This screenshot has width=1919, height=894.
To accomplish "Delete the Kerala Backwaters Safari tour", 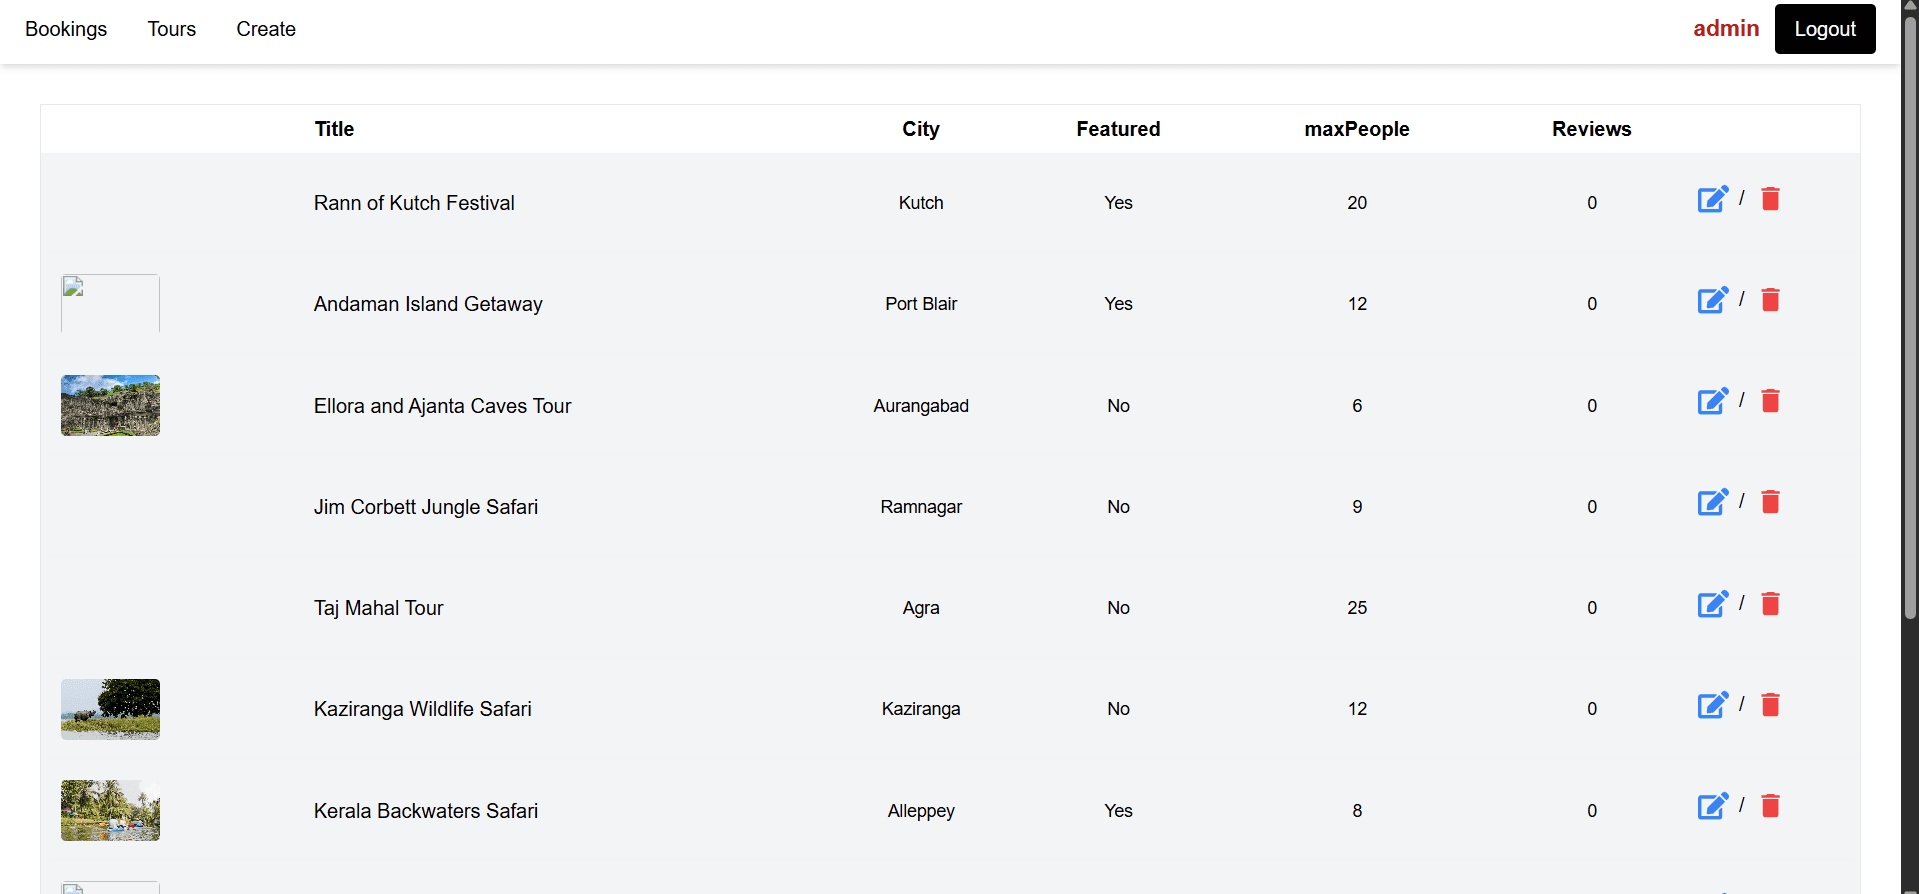I will (1770, 806).
